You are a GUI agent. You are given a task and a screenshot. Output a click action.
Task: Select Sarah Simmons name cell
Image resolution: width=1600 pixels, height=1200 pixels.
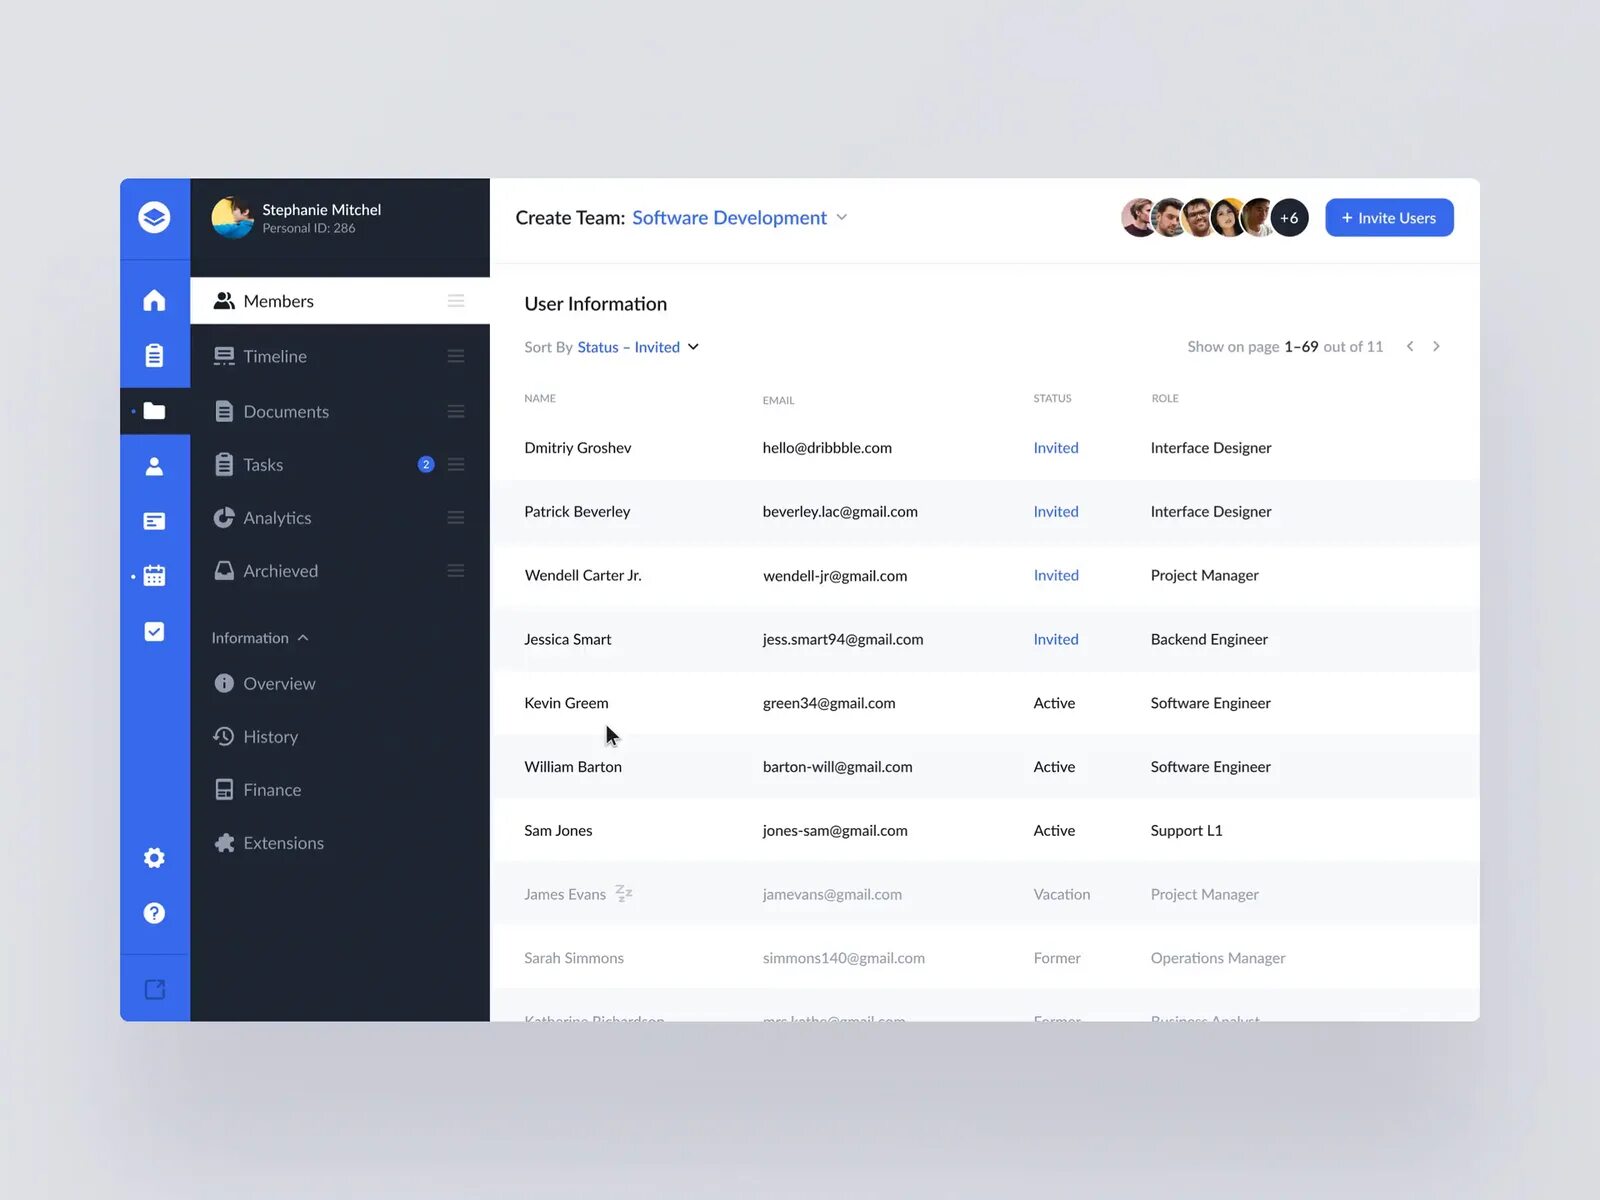click(x=574, y=958)
